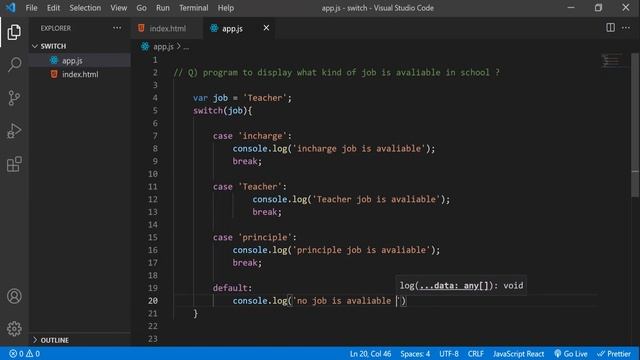Click the 'incharge job is avaliable' log line

coord(334,148)
